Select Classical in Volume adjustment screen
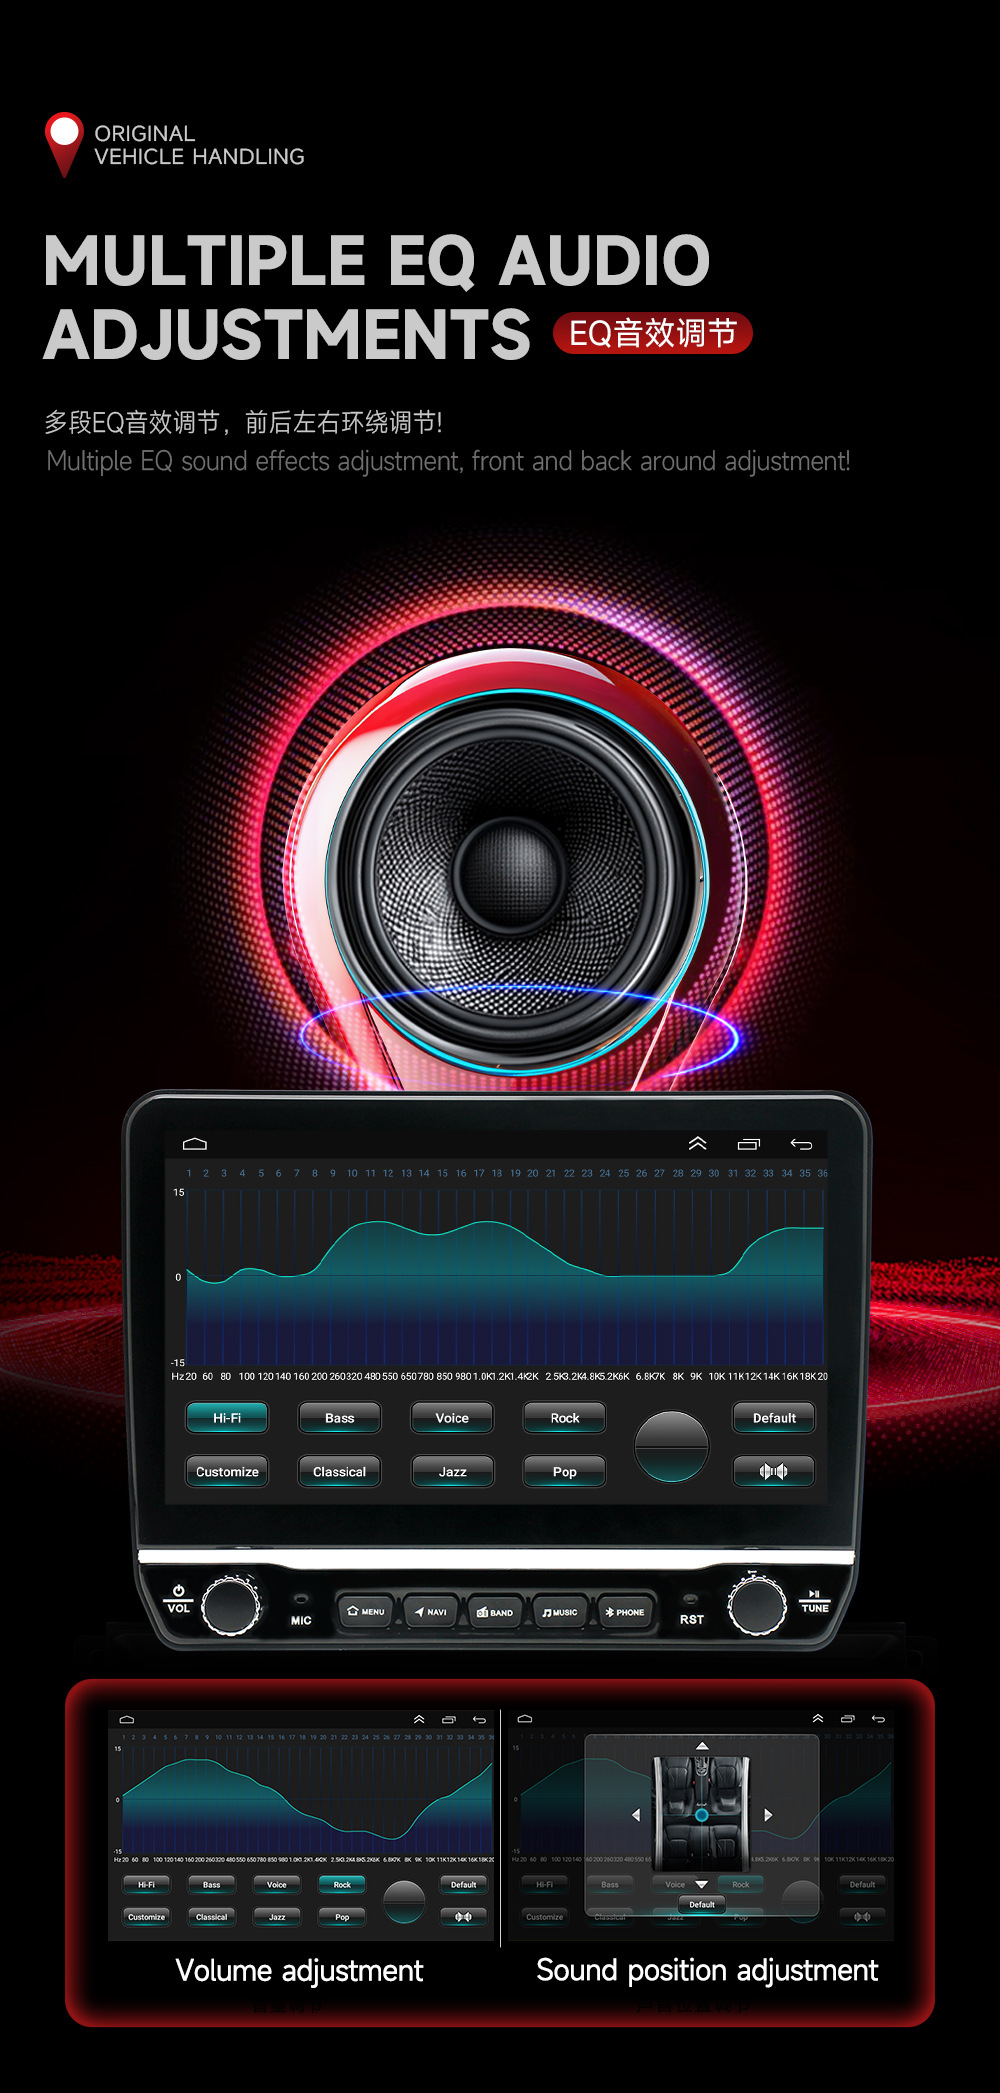 click(x=211, y=1917)
